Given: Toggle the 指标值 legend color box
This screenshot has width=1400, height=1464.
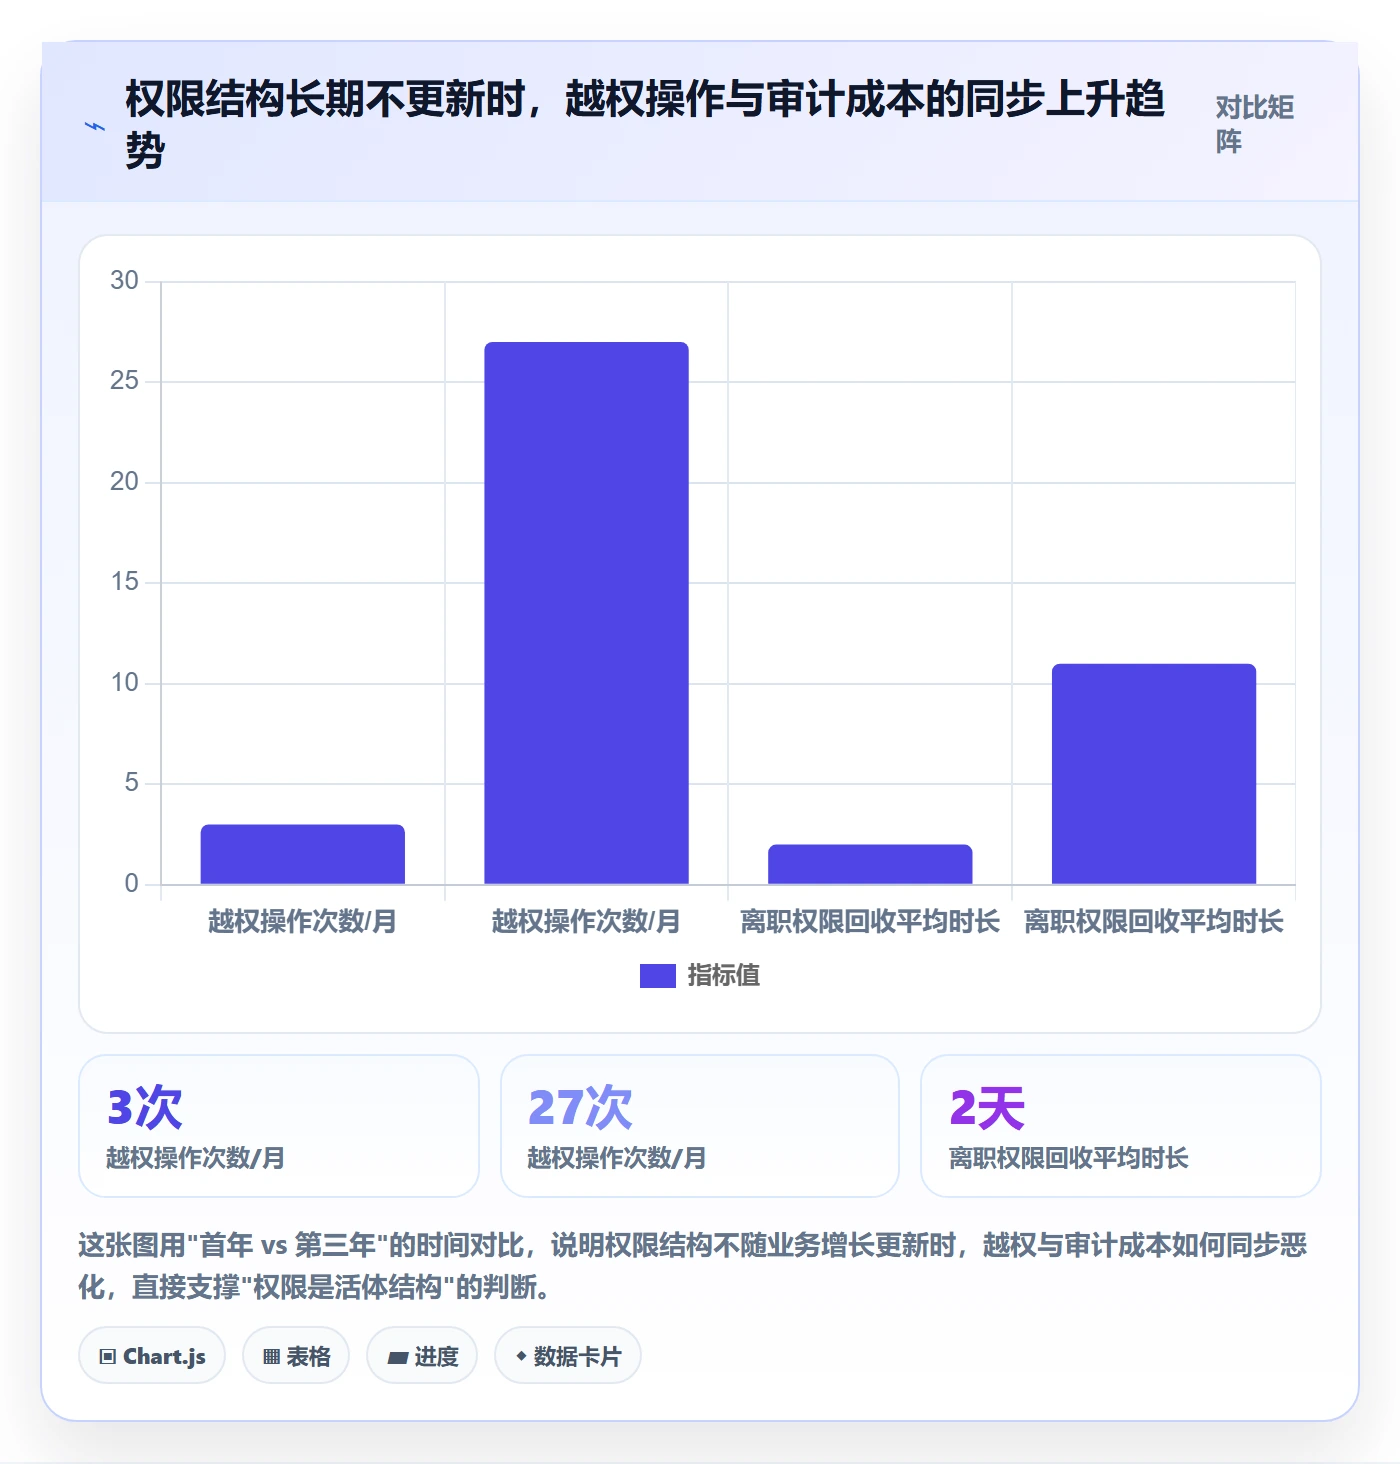Looking at the screenshot, I should click(x=658, y=975).
